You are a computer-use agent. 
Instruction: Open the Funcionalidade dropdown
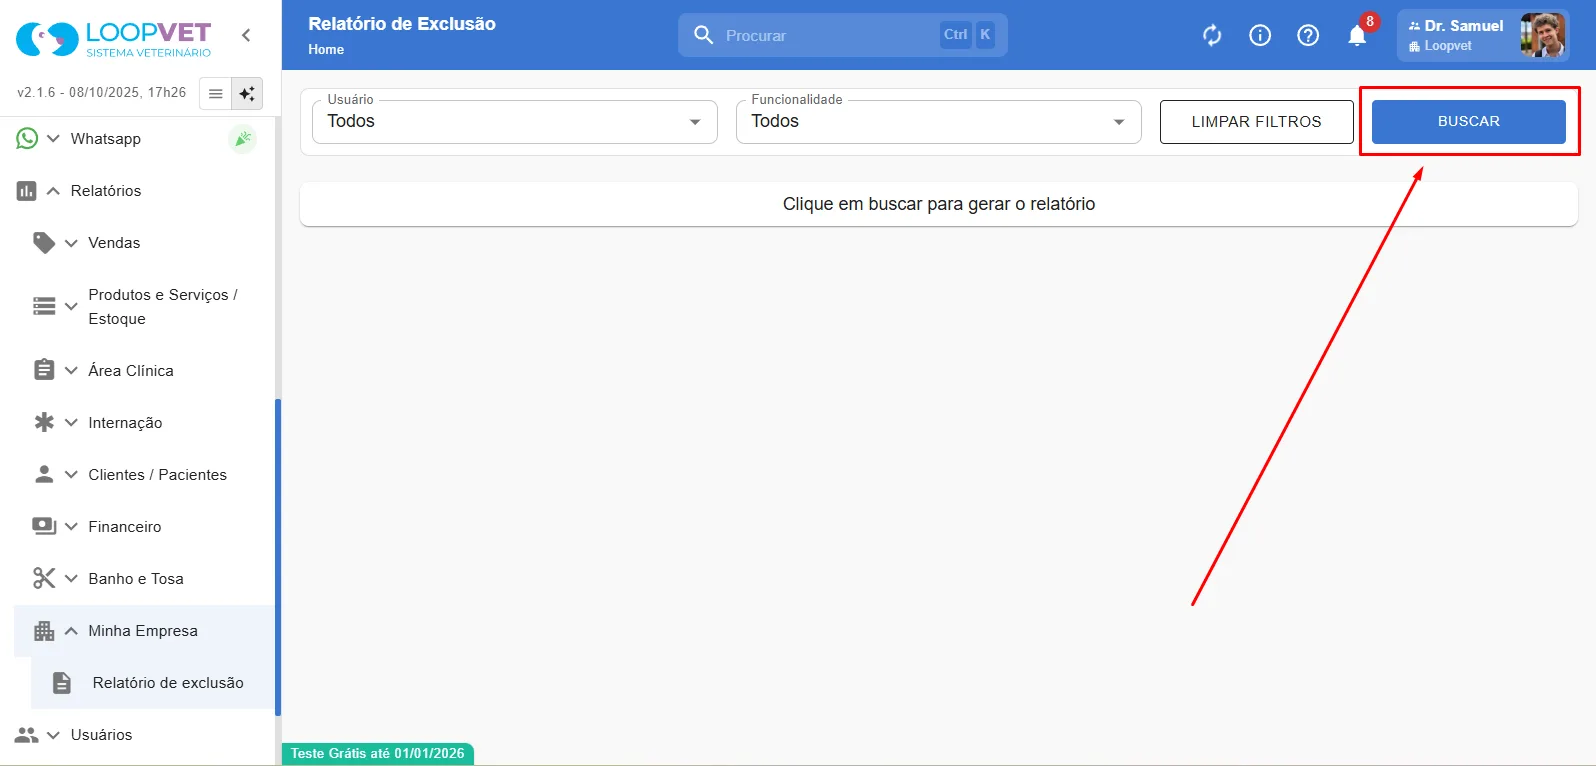click(x=938, y=121)
